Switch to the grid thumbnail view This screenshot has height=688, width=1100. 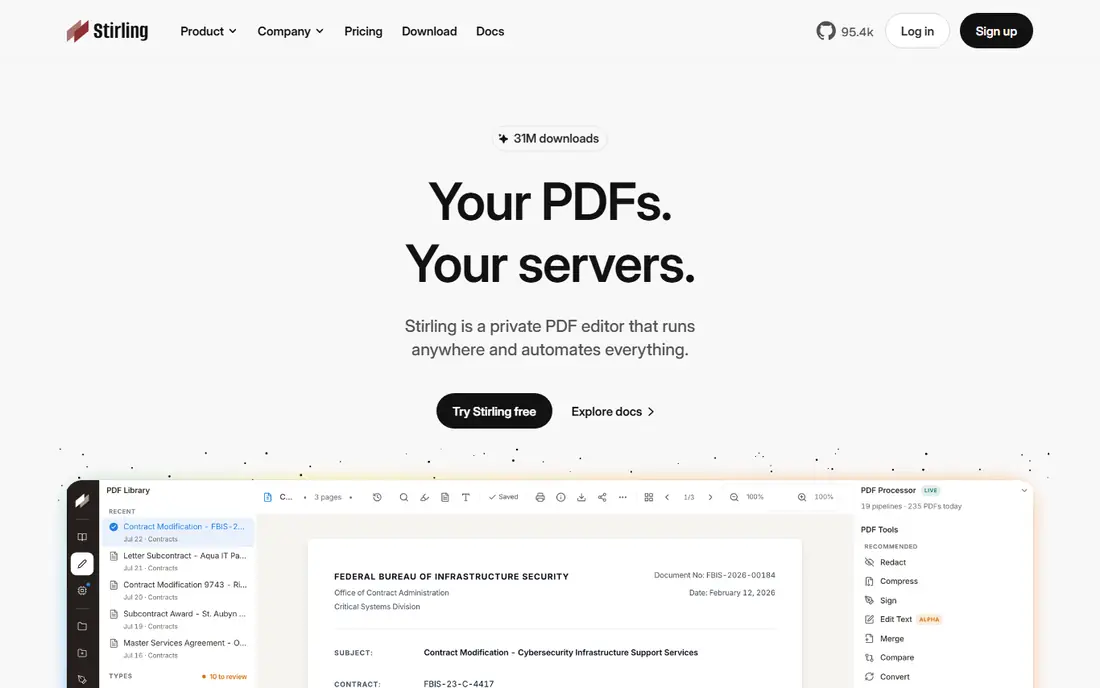[x=648, y=497]
